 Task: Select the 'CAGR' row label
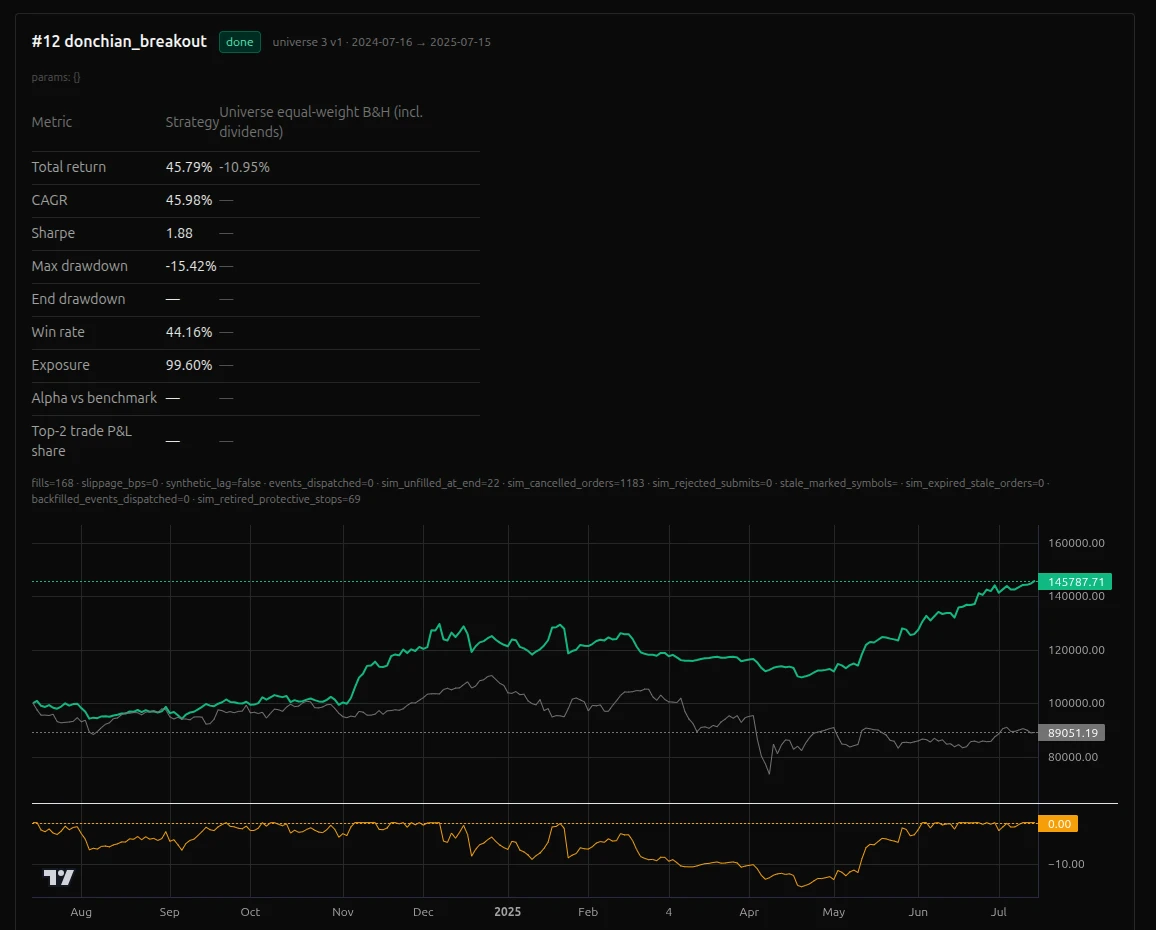49,201
